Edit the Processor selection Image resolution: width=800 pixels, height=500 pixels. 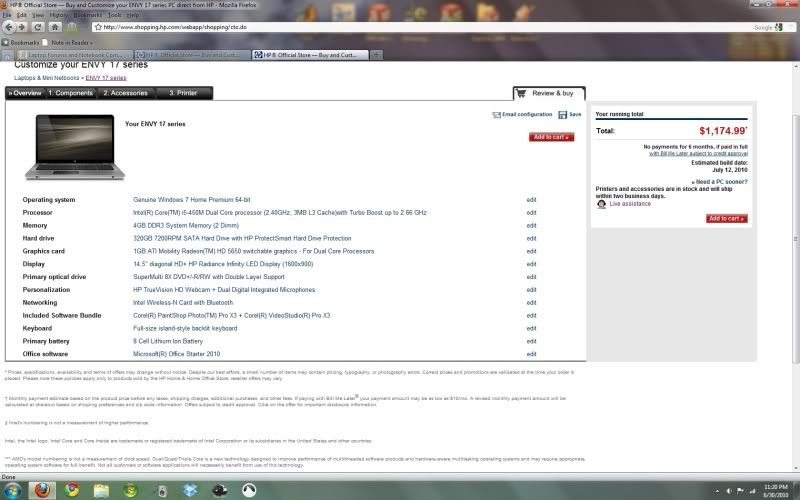pyautogui.click(x=531, y=213)
